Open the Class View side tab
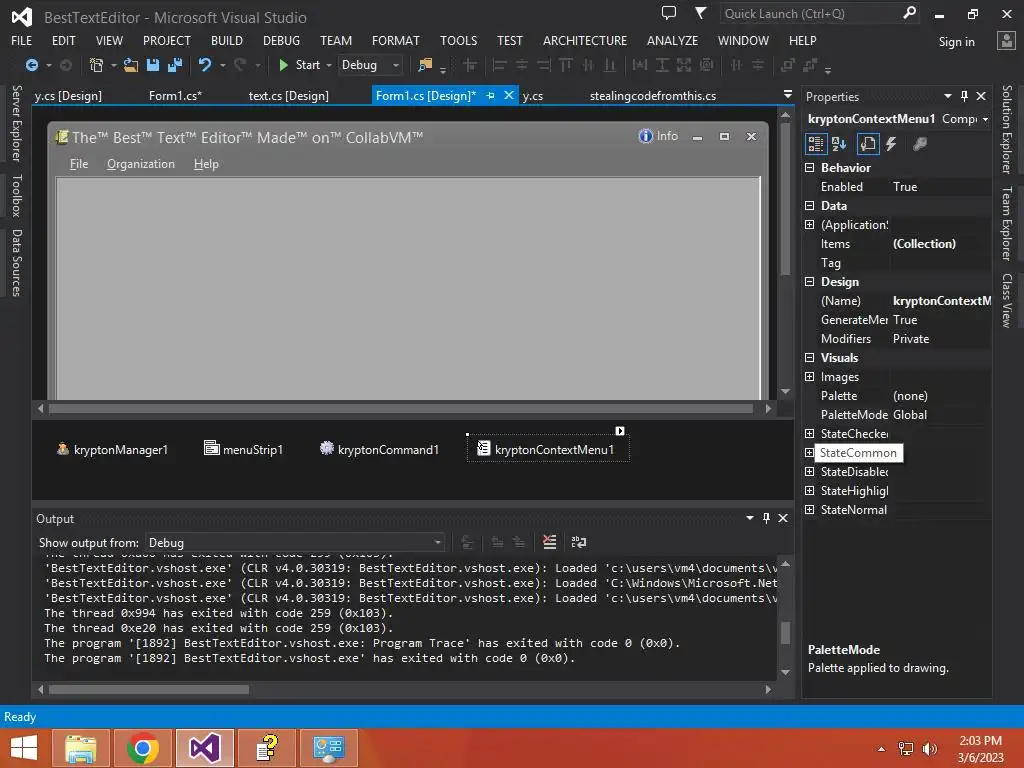 tap(1007, 300)
